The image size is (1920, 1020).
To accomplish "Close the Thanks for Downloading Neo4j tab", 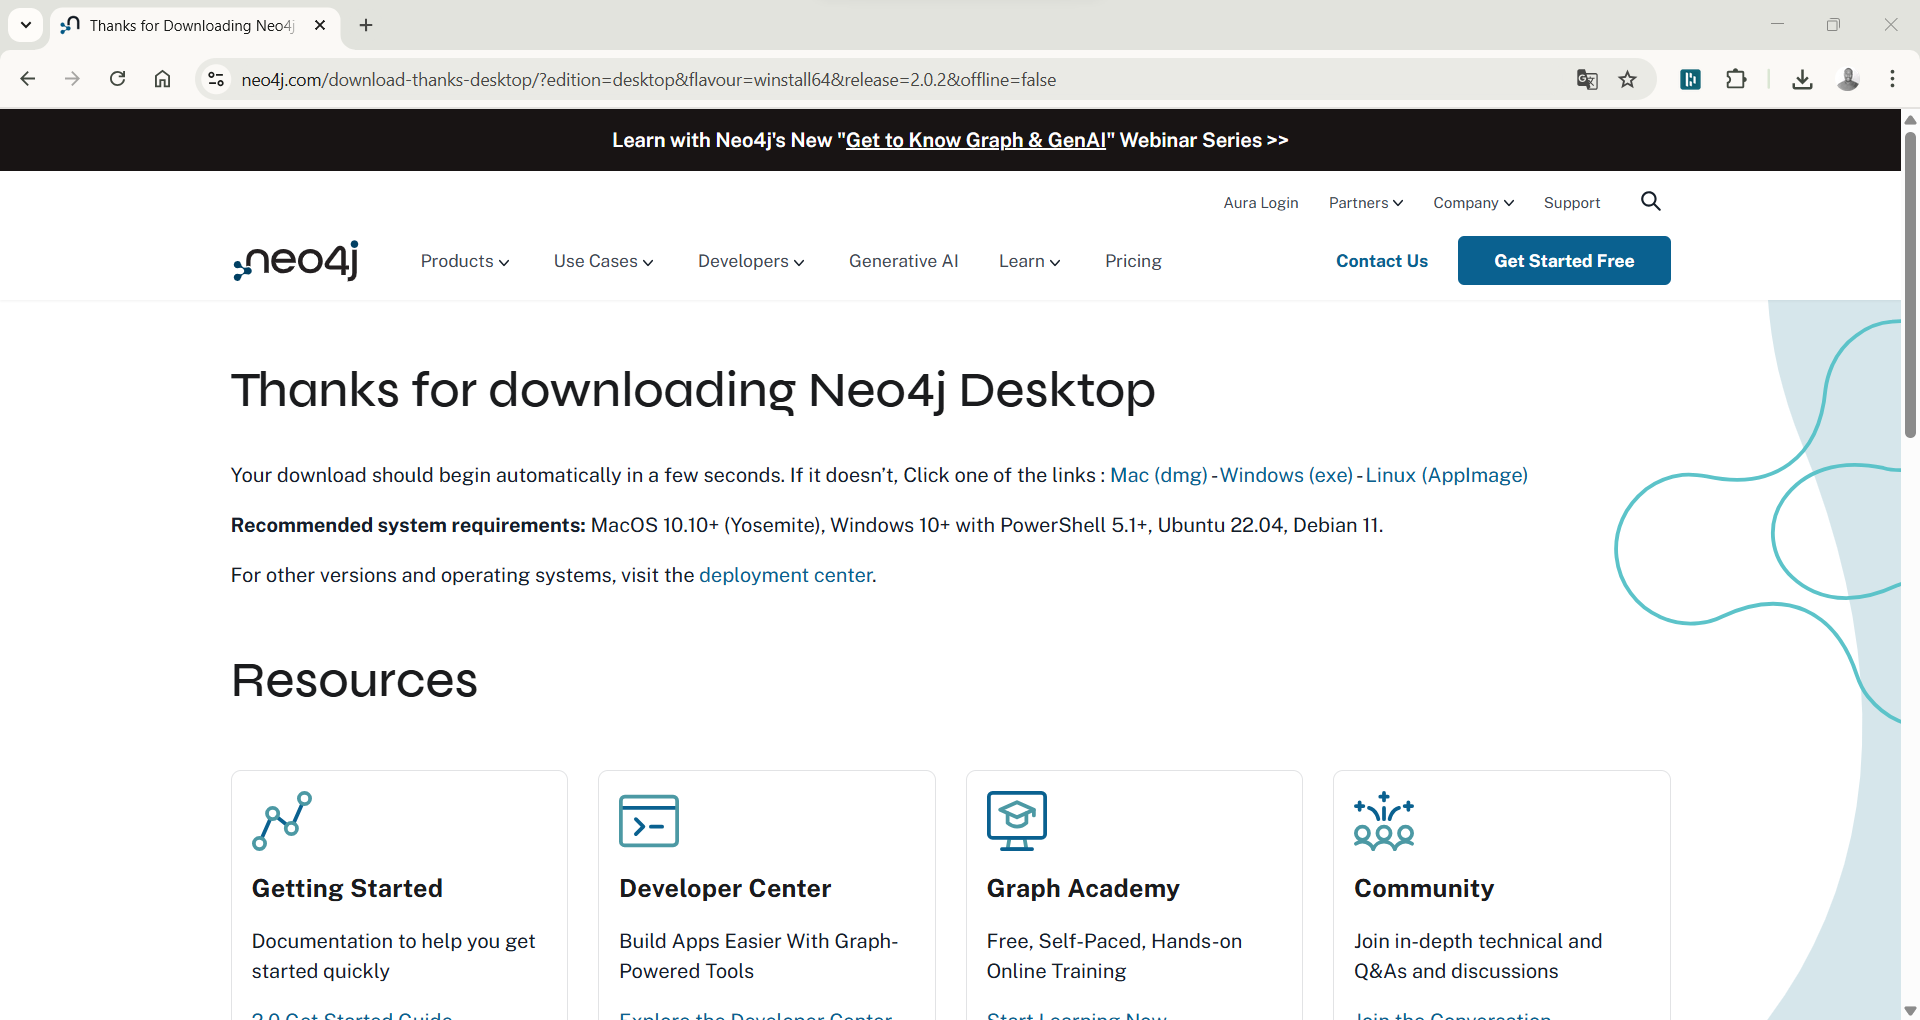I will (x=320, y=25).
